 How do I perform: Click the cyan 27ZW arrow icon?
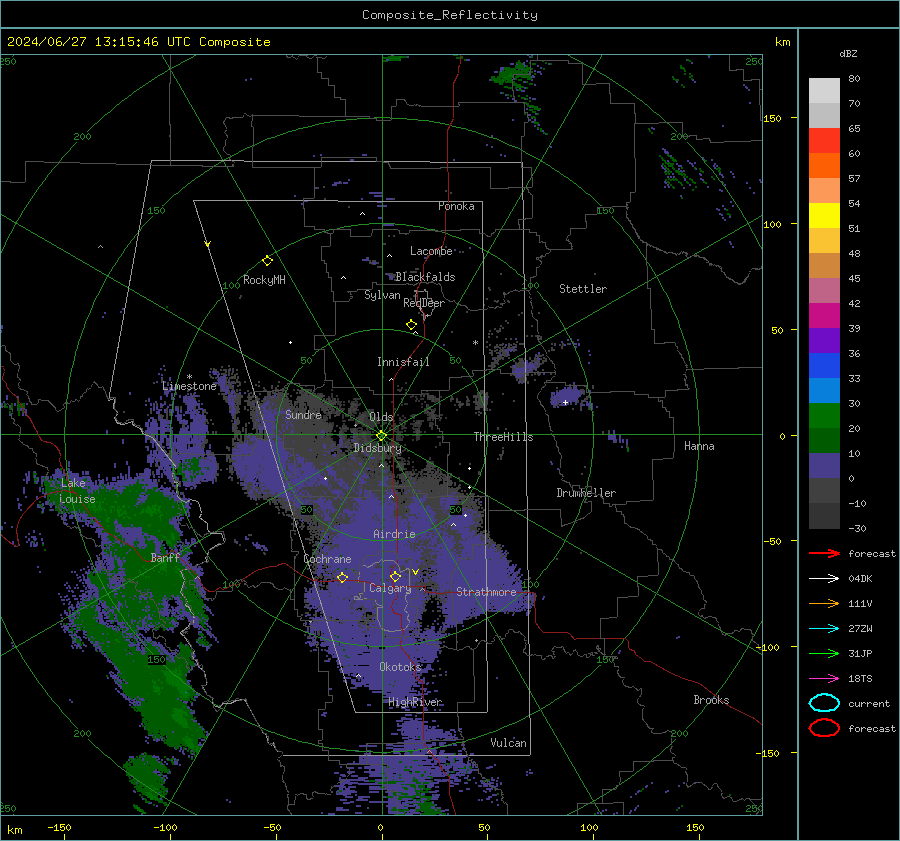click(x=824, y=628)
